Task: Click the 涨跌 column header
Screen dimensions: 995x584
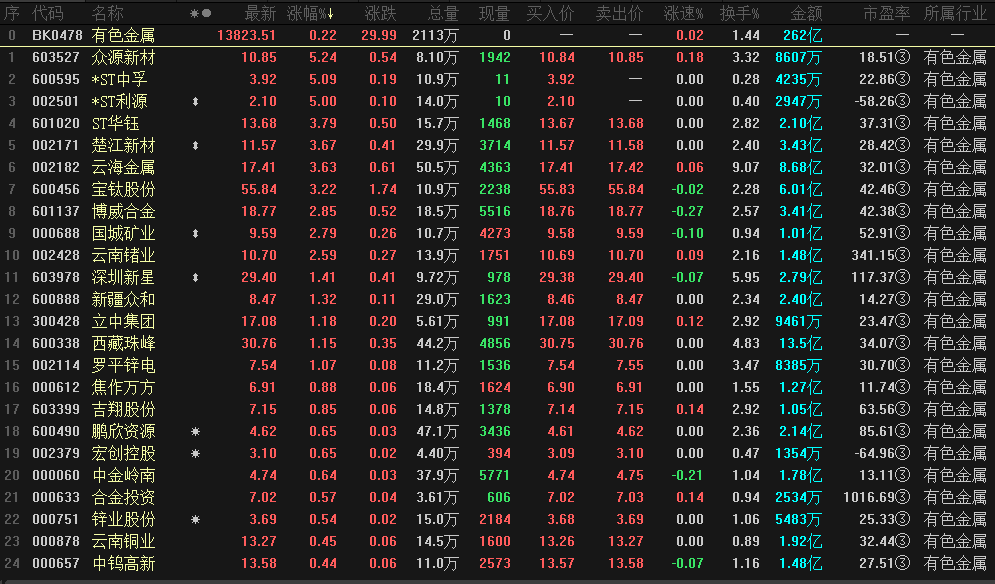Action: 381,13
